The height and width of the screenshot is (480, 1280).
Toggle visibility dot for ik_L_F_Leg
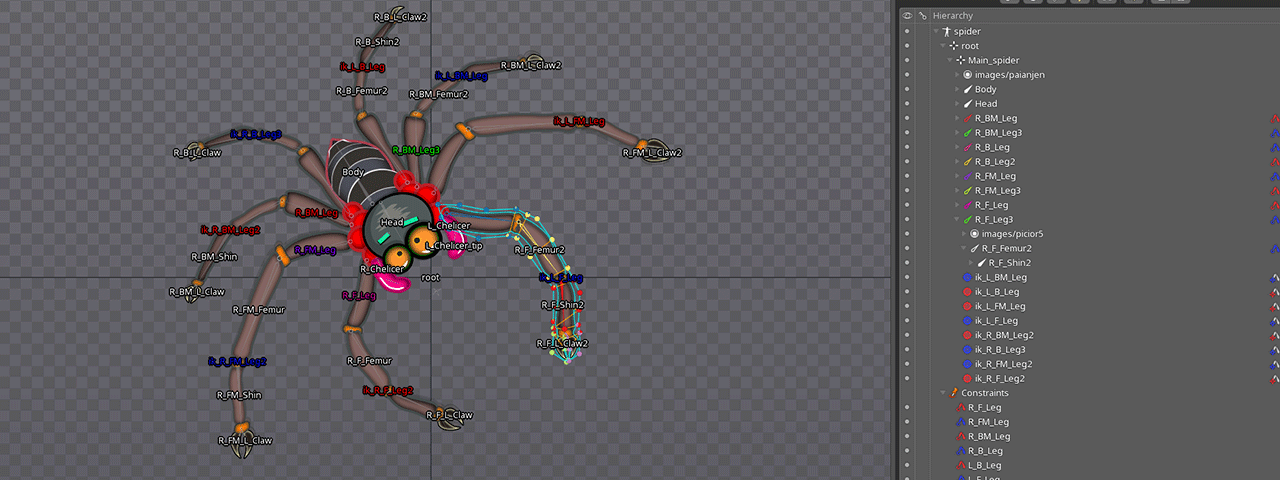[x=907, y=321]
